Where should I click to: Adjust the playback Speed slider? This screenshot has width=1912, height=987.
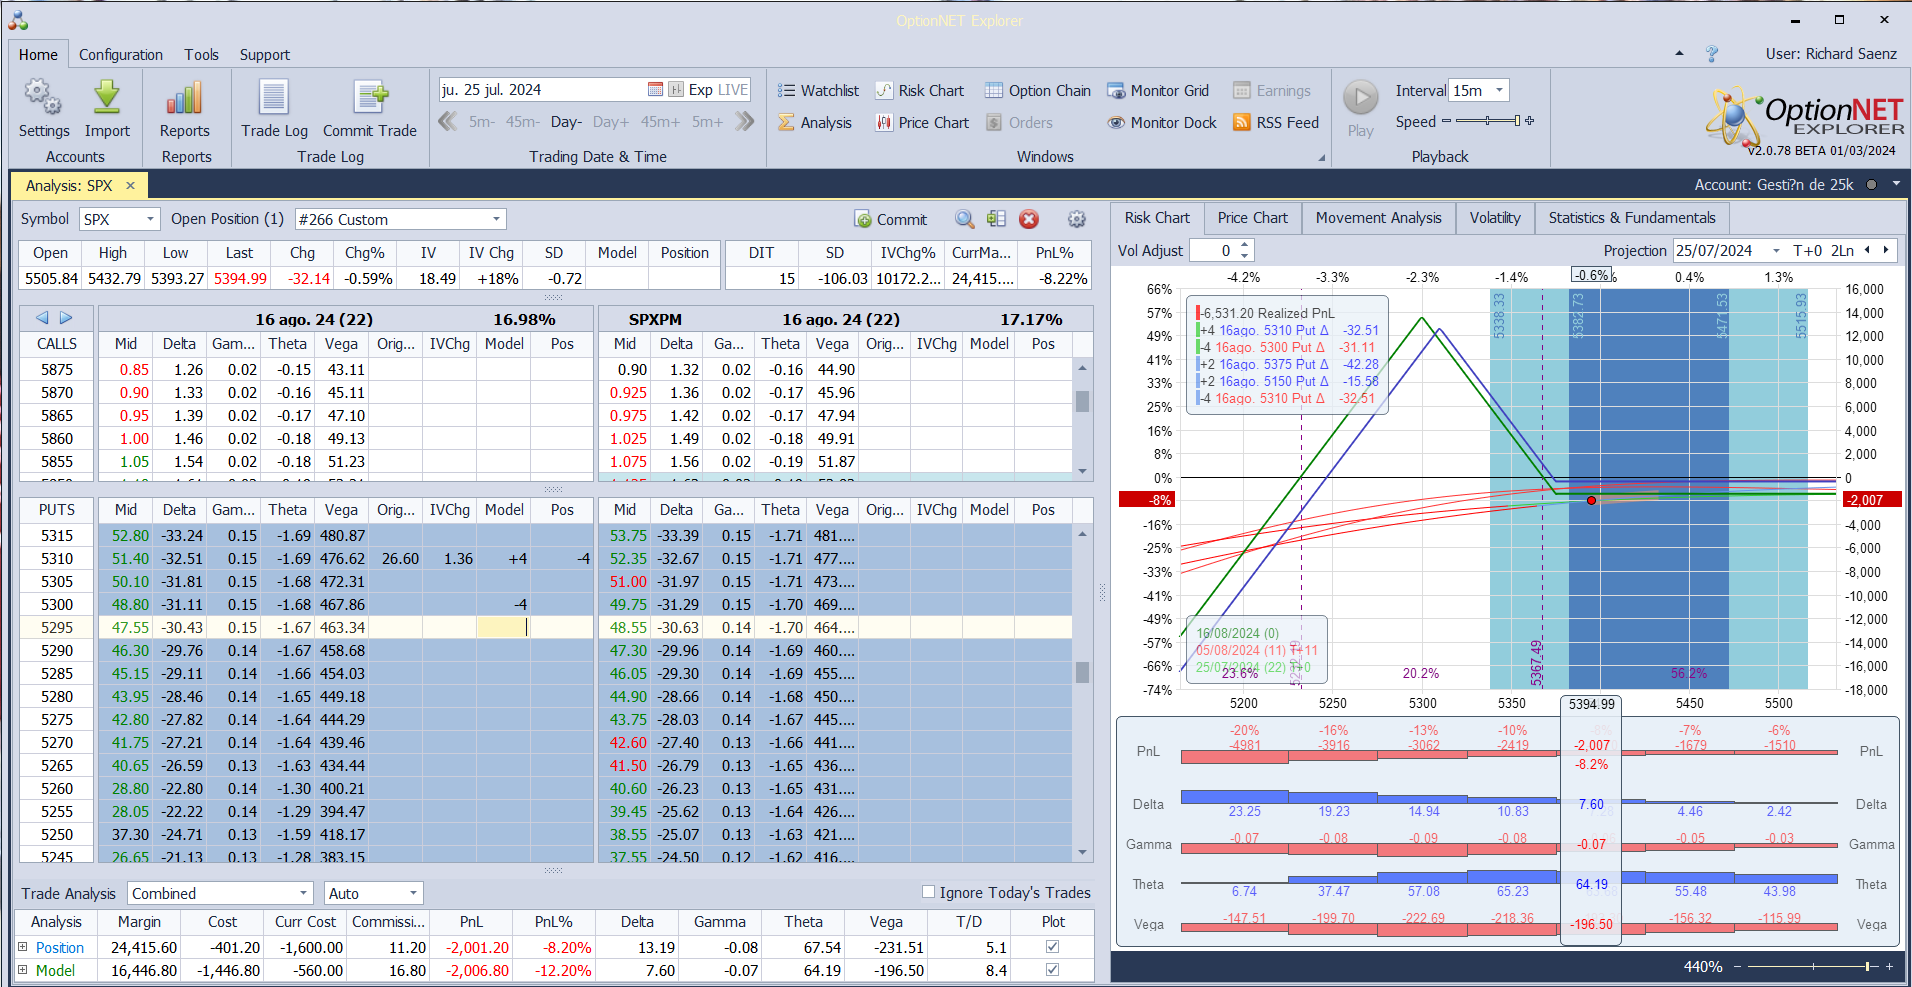tap(1488, 121)
